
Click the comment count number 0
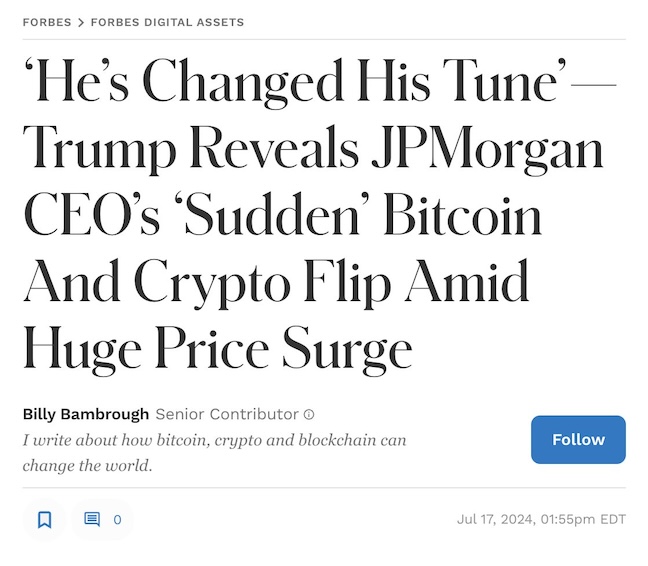[x=117, y=520]
